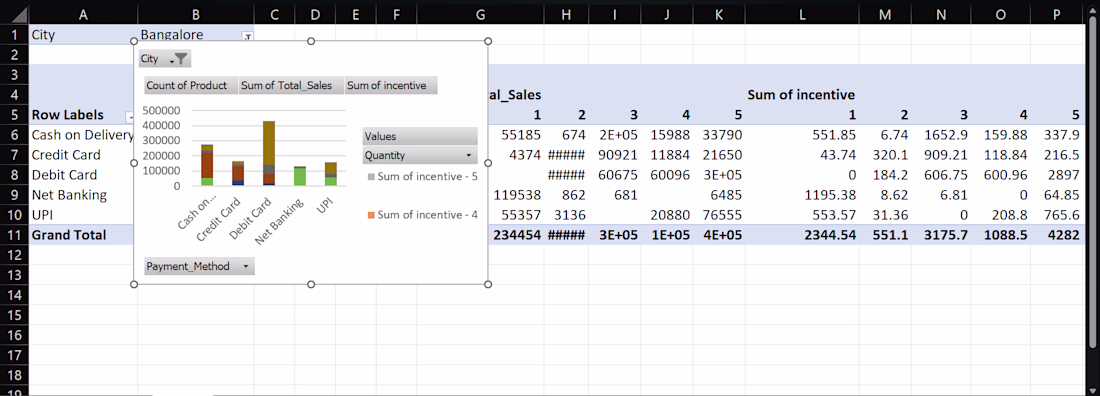Select the Cash on Delivery row label
The image size is (1100, 396).
point(83,135)
